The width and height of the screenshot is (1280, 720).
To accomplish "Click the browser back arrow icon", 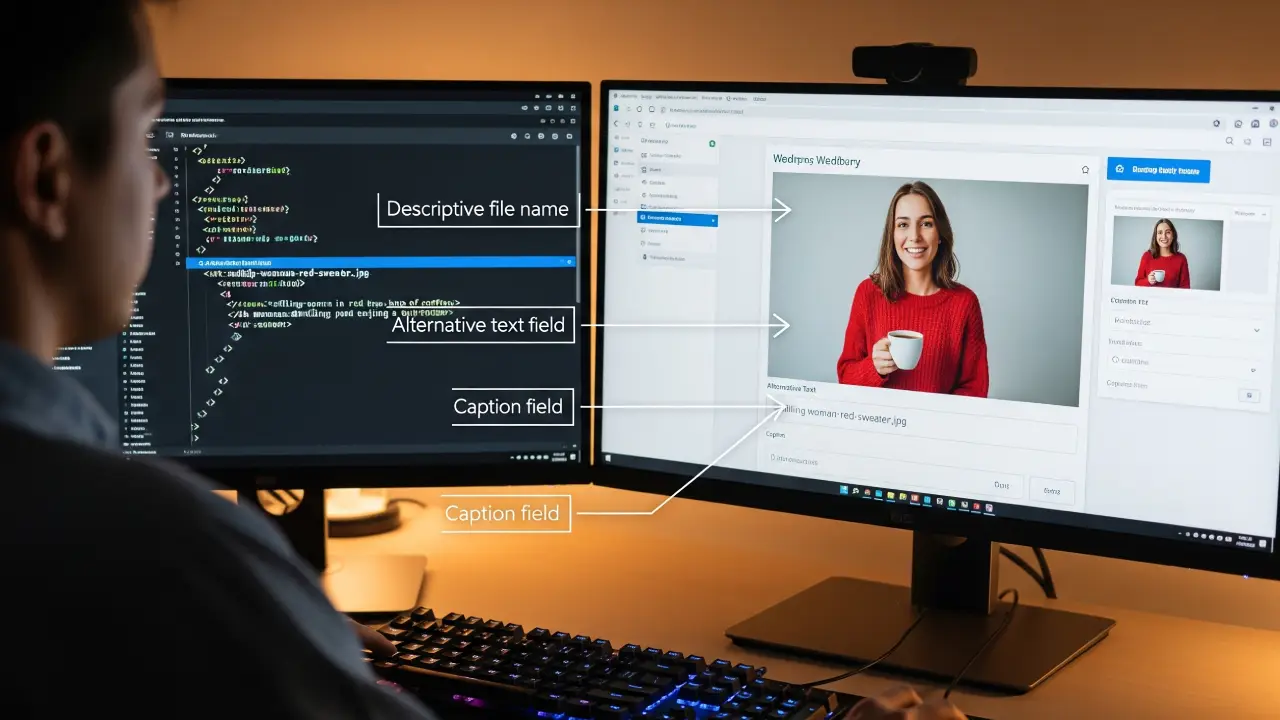I will click(616, 124).
